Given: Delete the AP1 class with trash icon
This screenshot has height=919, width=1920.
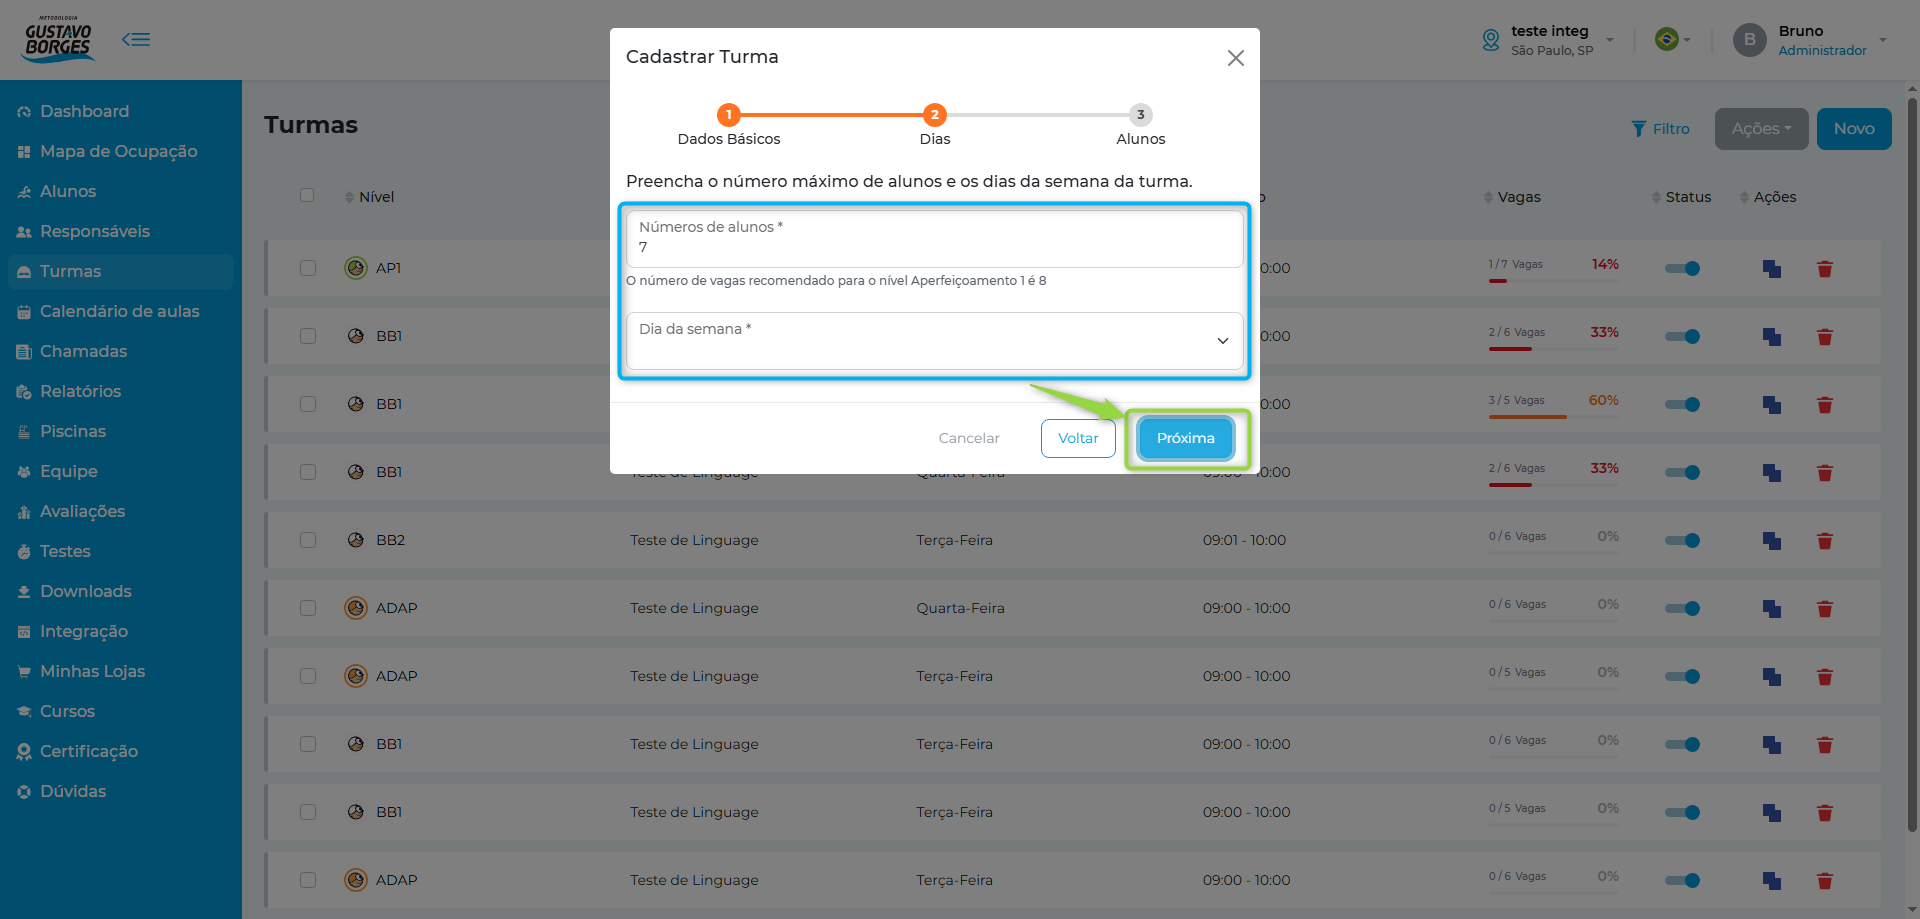Looking at the screenshot, I should [x=1825, y=269].
